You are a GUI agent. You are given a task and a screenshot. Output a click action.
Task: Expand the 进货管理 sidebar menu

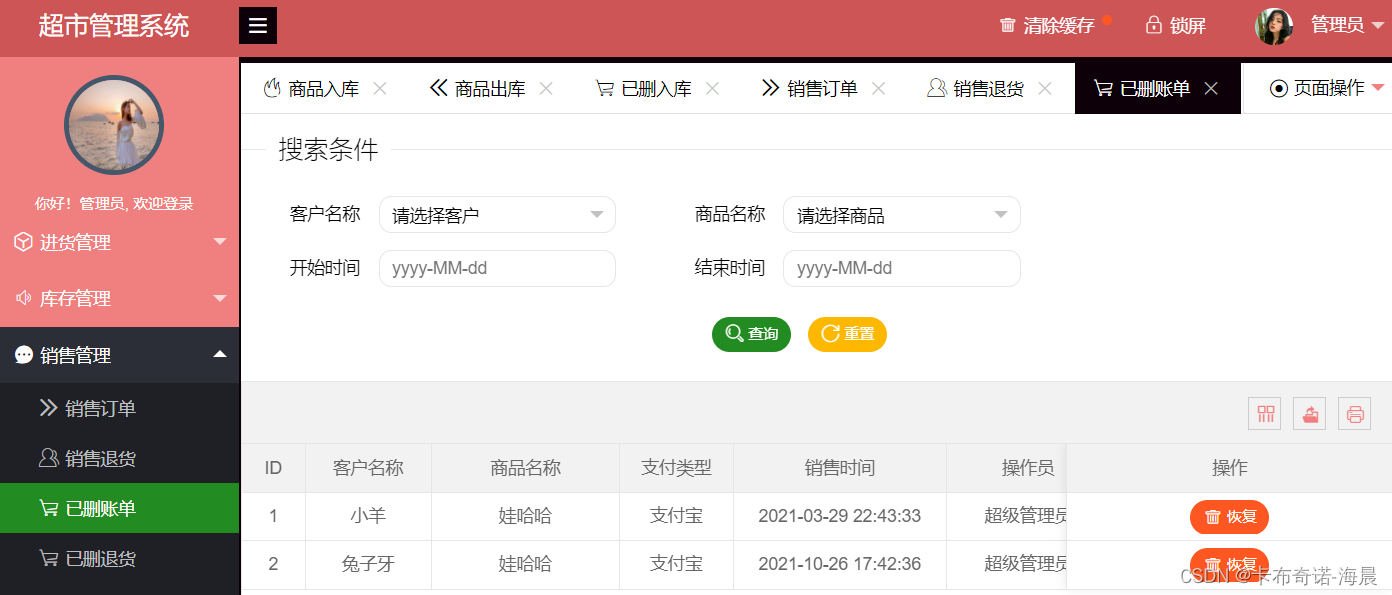120,242
